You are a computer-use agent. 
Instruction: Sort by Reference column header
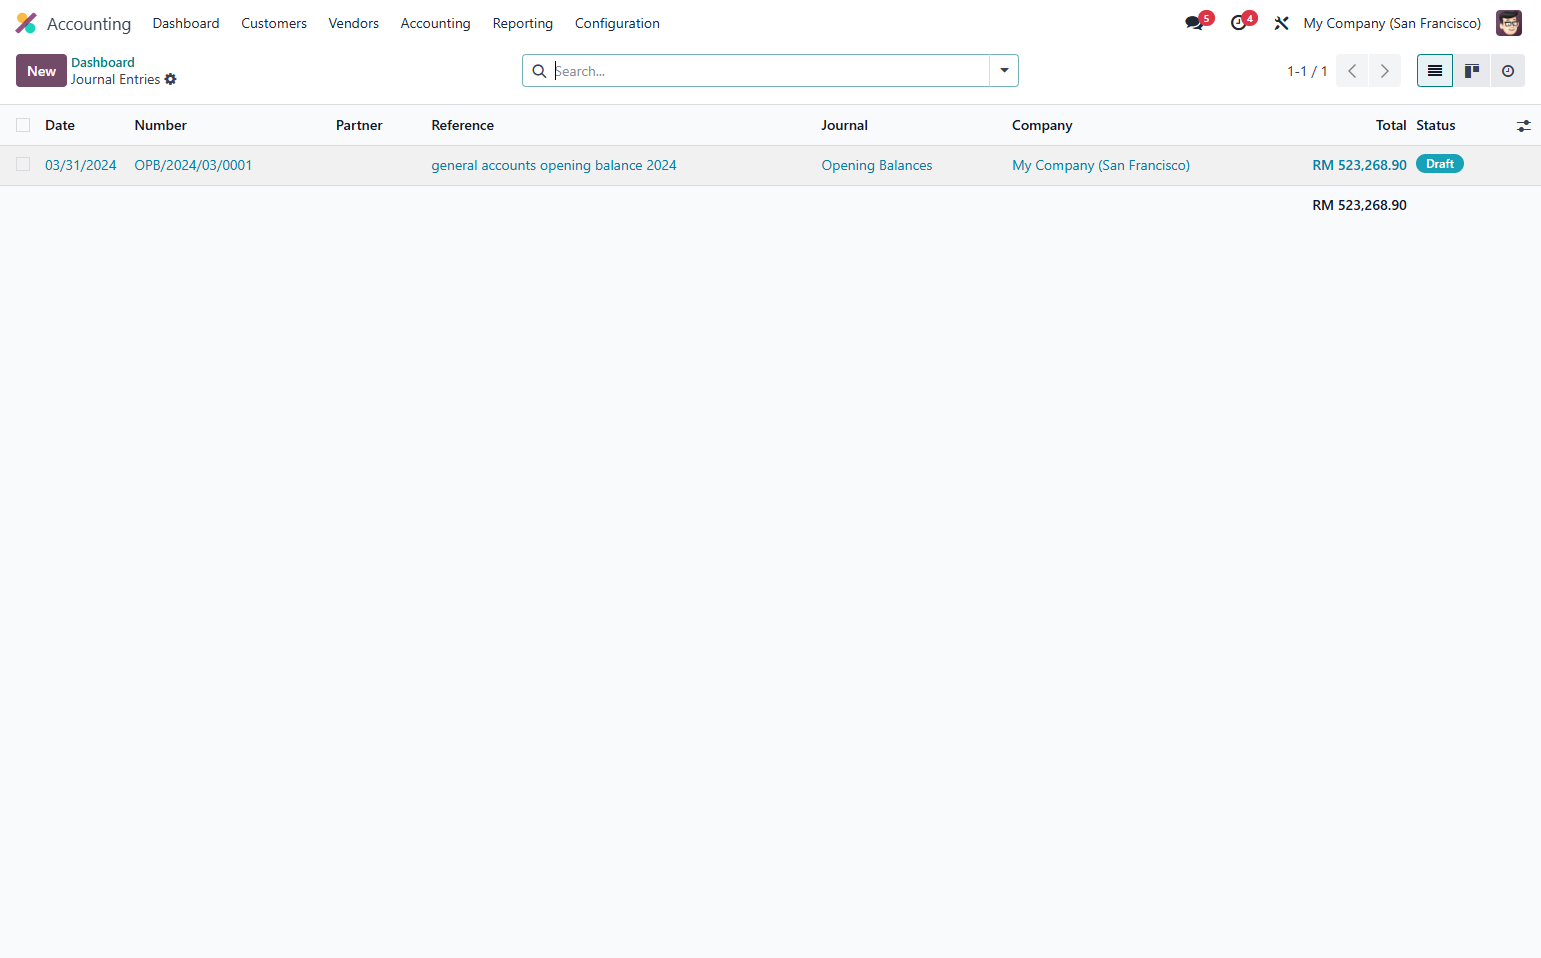(x=462, y=125)
